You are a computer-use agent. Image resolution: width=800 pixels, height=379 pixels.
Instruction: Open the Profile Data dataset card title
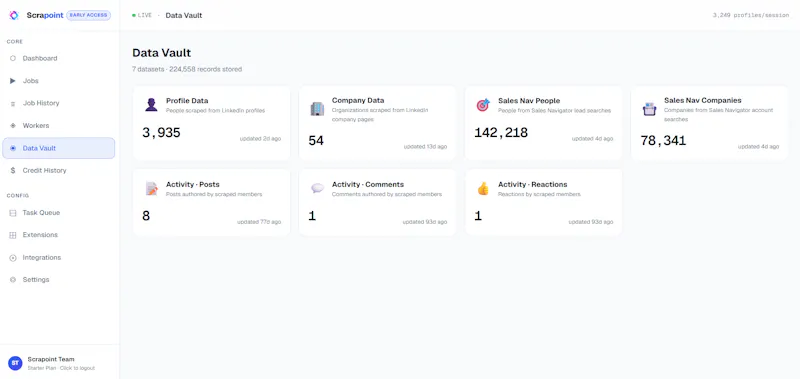click(187, 100)
